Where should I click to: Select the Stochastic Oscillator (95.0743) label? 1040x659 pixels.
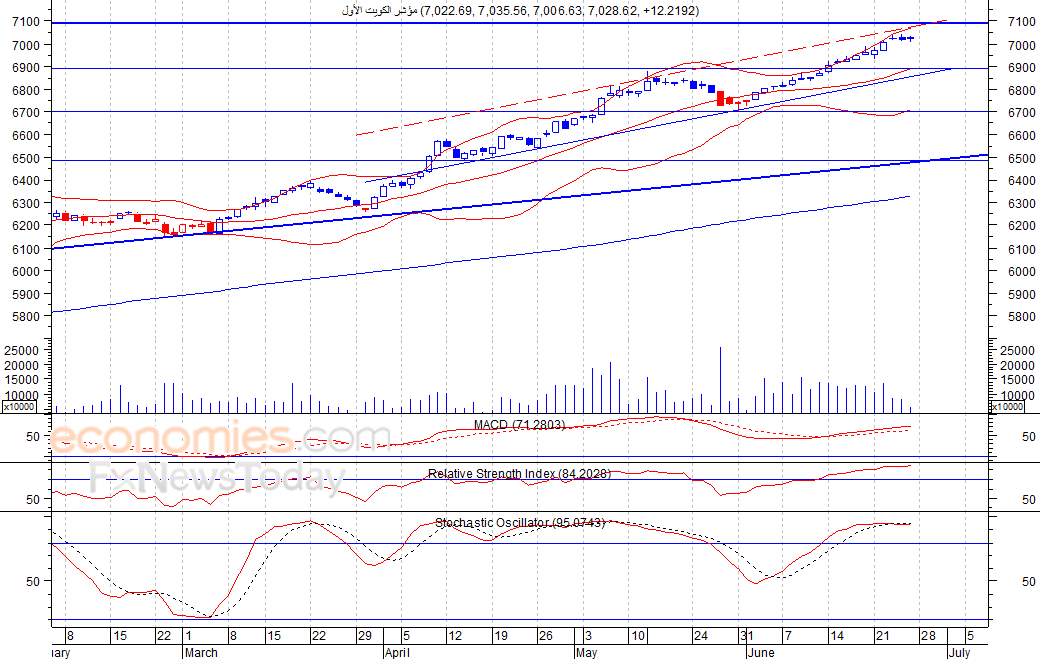pyautogui.click(x=520, y=522)
